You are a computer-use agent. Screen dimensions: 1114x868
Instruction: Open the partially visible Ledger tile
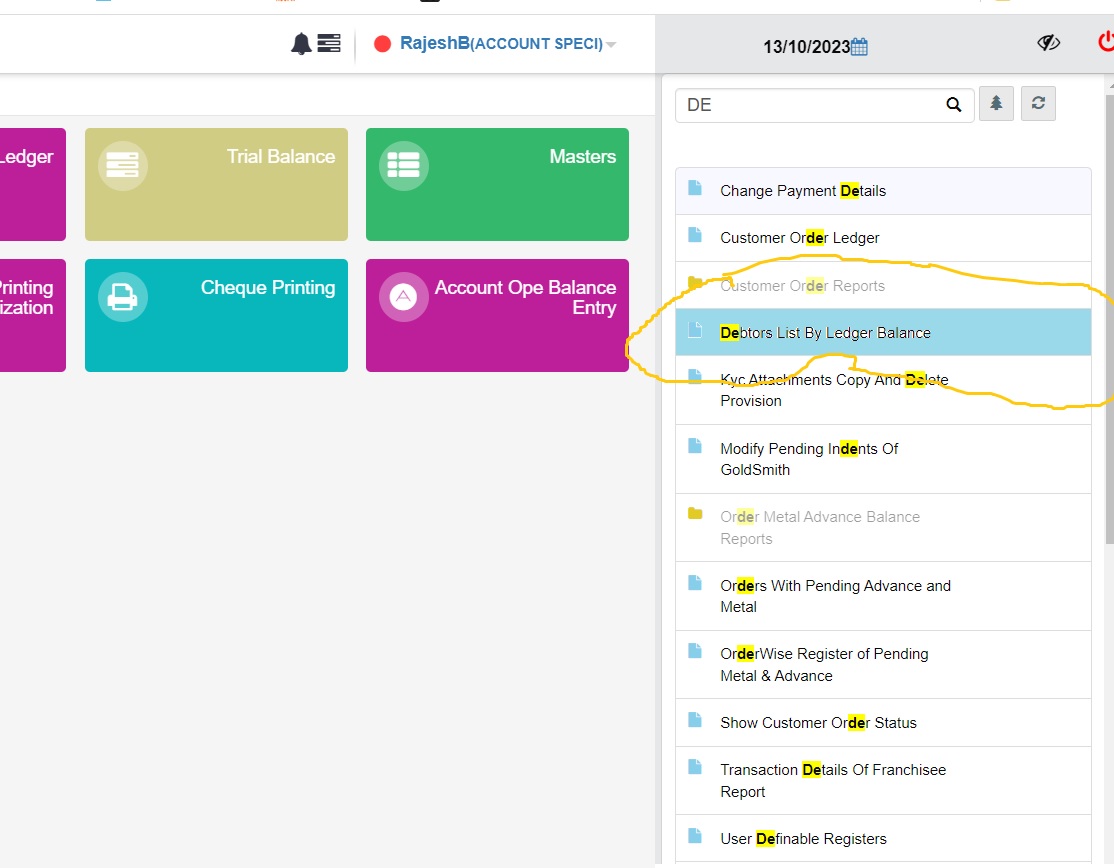pos(33,185)
